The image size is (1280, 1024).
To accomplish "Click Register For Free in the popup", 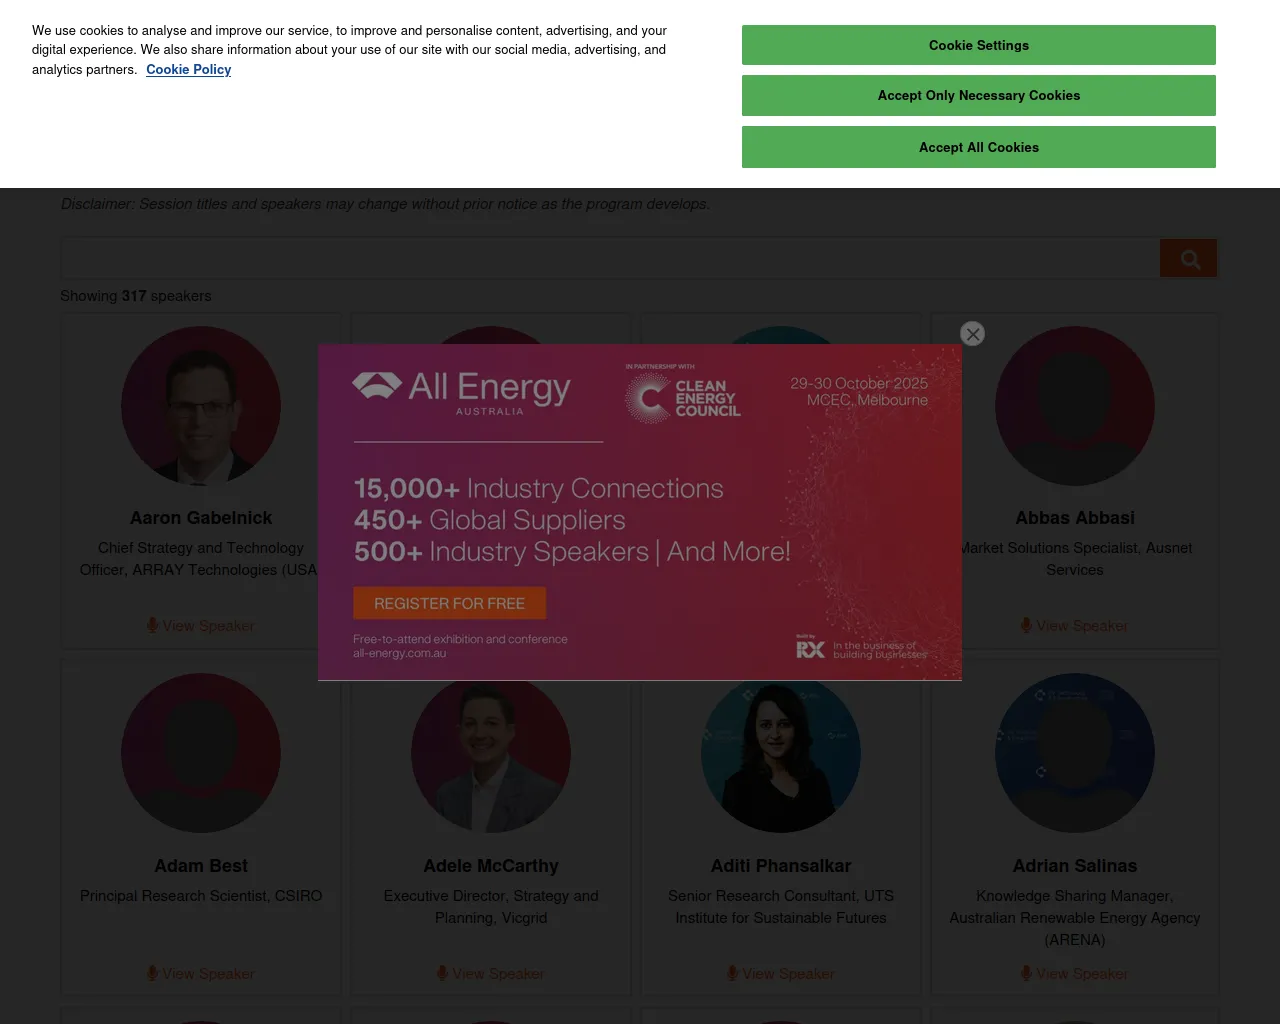I will point(449,603).
